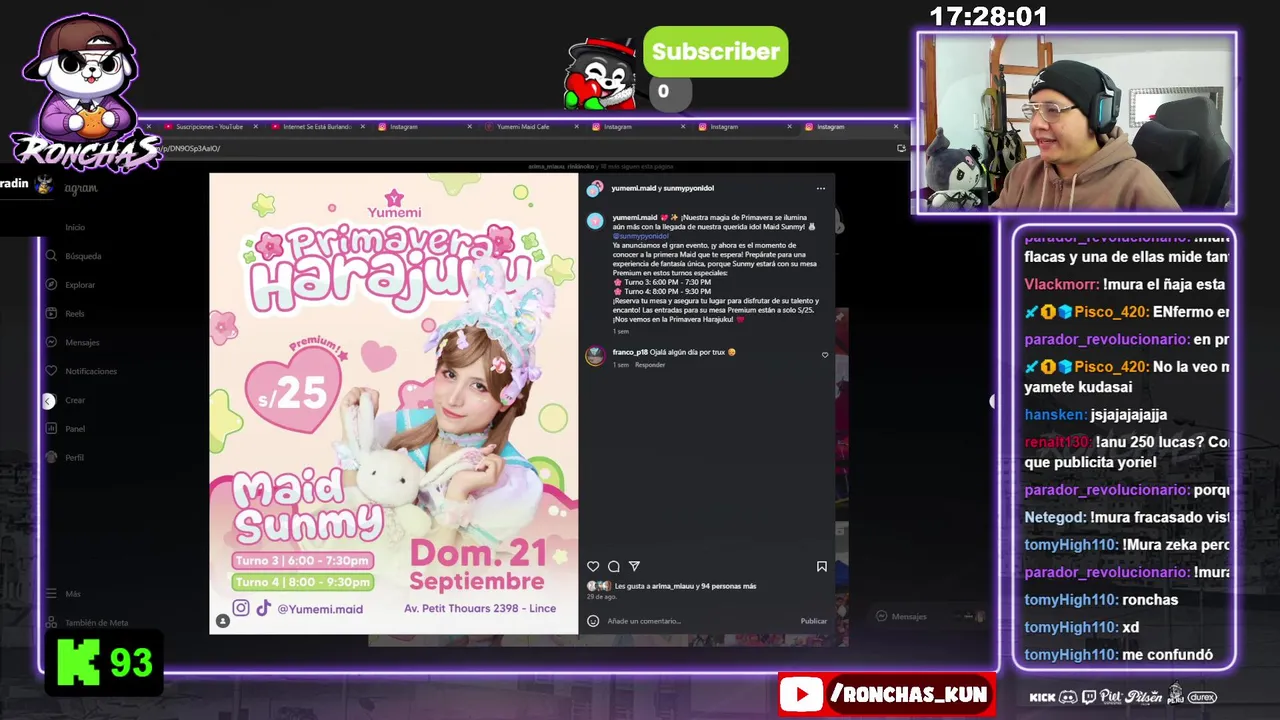Open Explorar in the Instagram sidebar
Image resolution: width=1280 pixels, height=720 pixels.
point(72,285)
